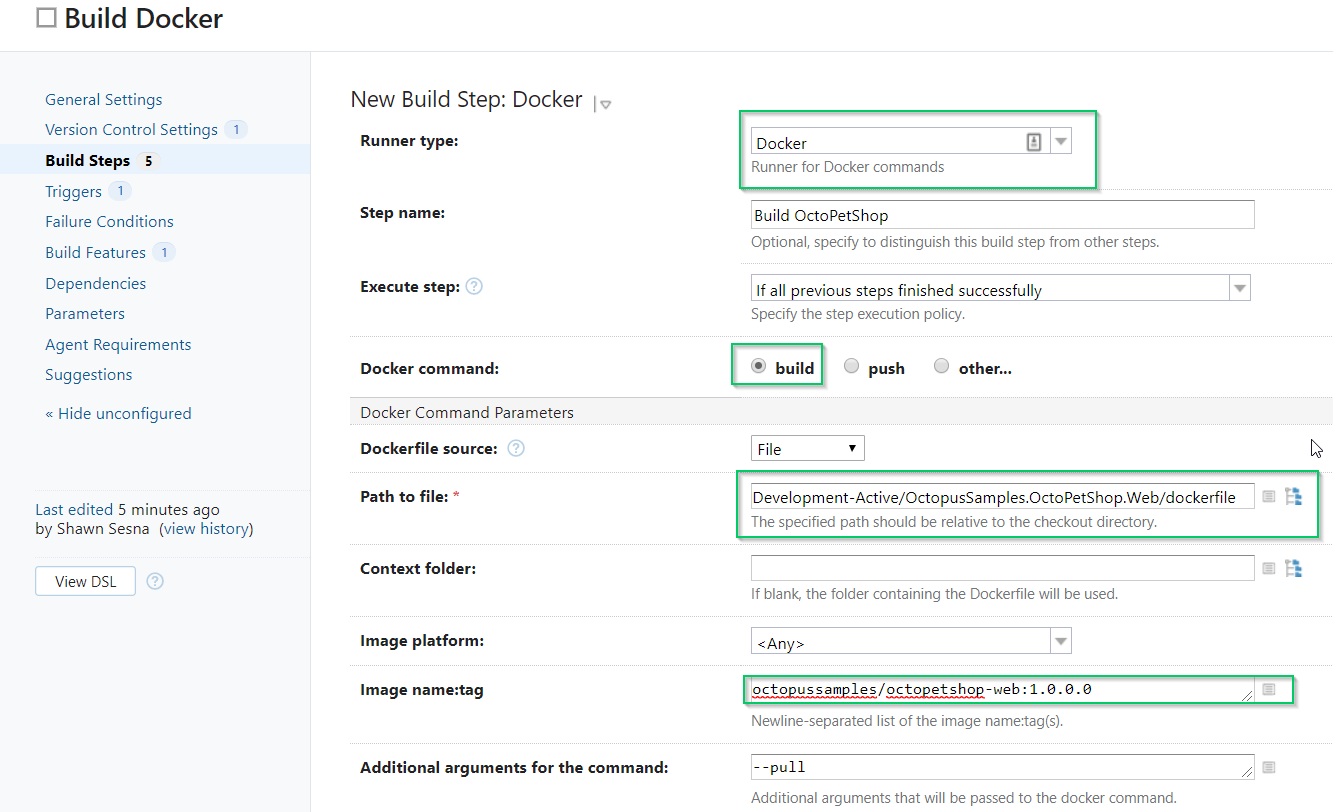Open the Image platform dropdown
Image resolution: width=1333 pixels, height=812 pixels.
click(1061, 641)
